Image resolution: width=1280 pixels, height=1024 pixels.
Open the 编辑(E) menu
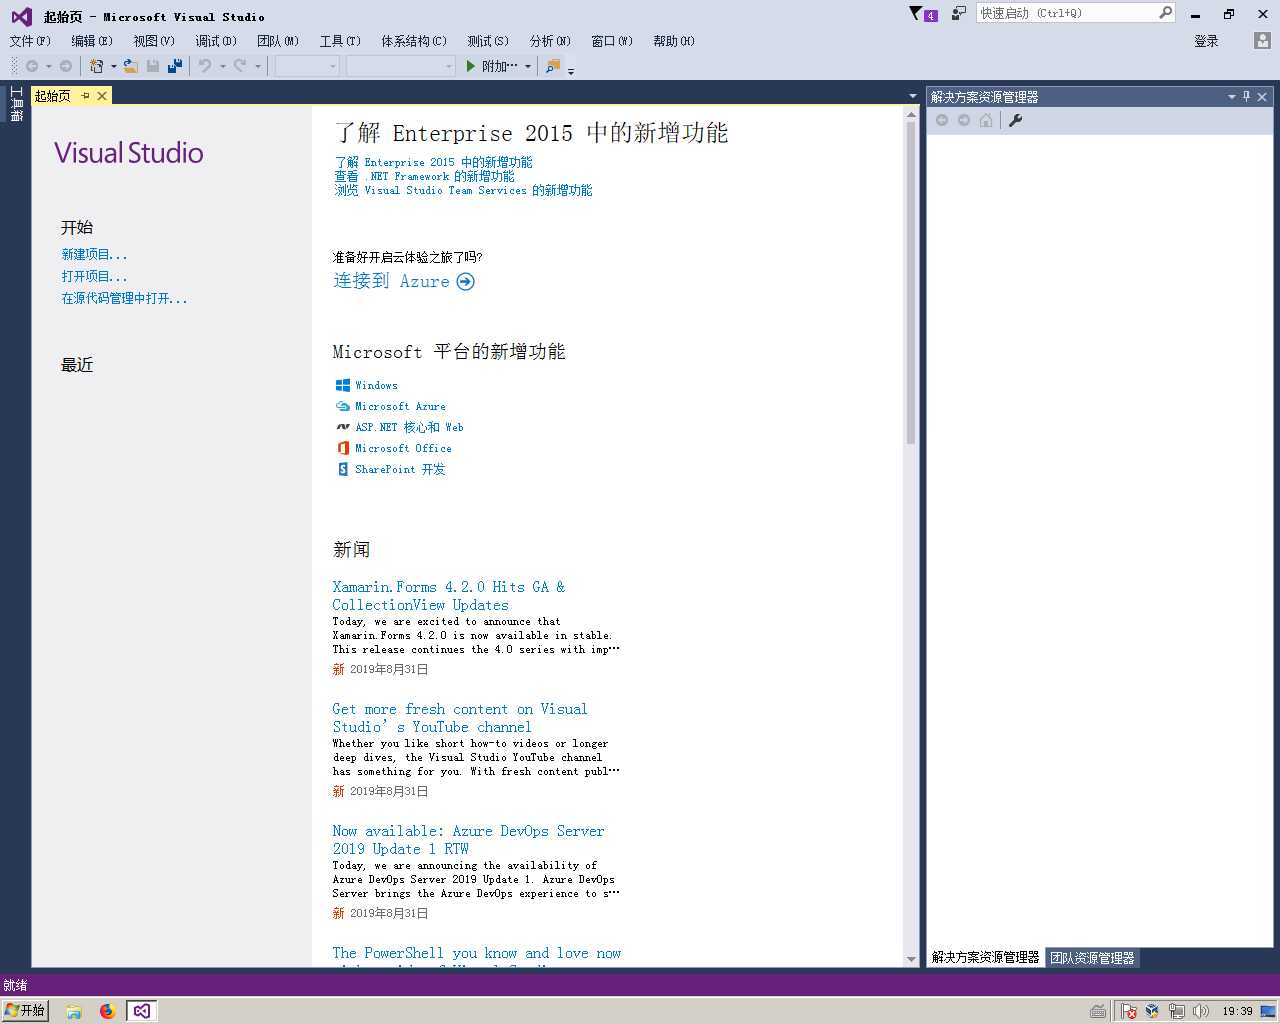92,41
